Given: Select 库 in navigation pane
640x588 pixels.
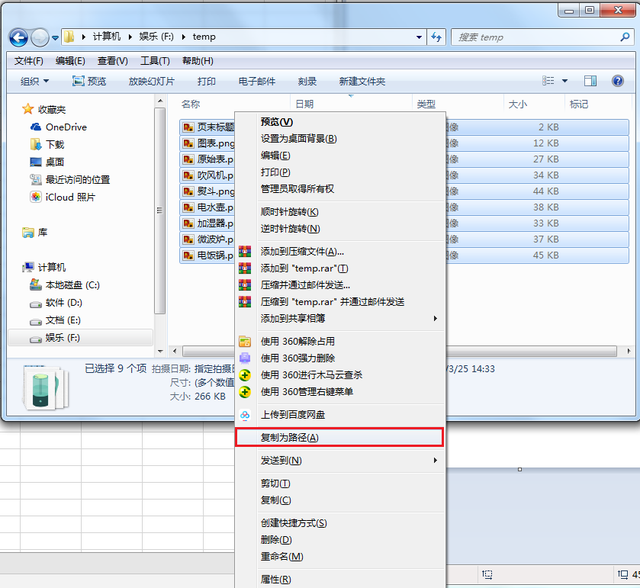Looking at the screenshot, I should click(42, 233).
